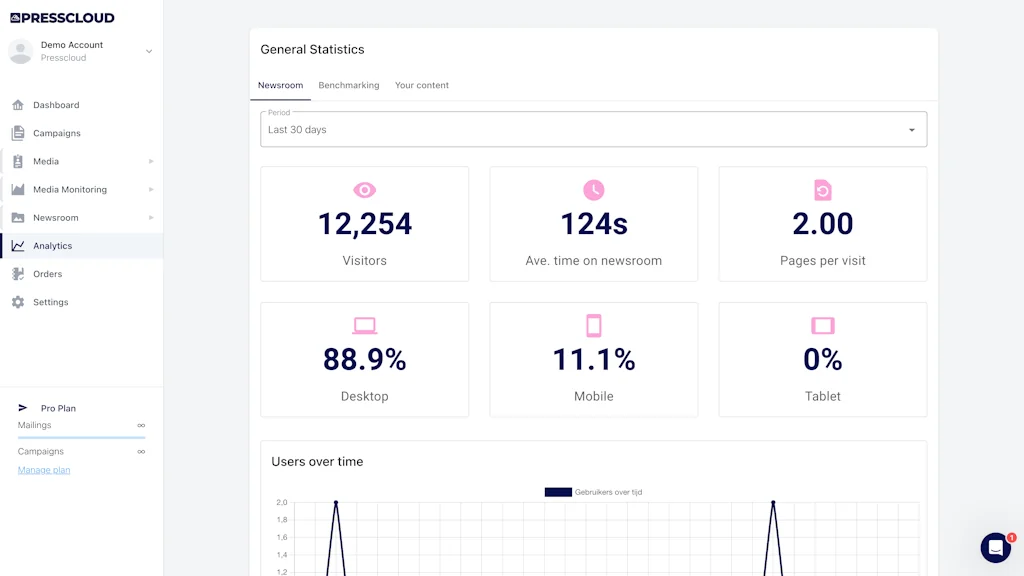Open the Period dropdown
Screen dimensions: 1024x576
(x=593, y=128)
